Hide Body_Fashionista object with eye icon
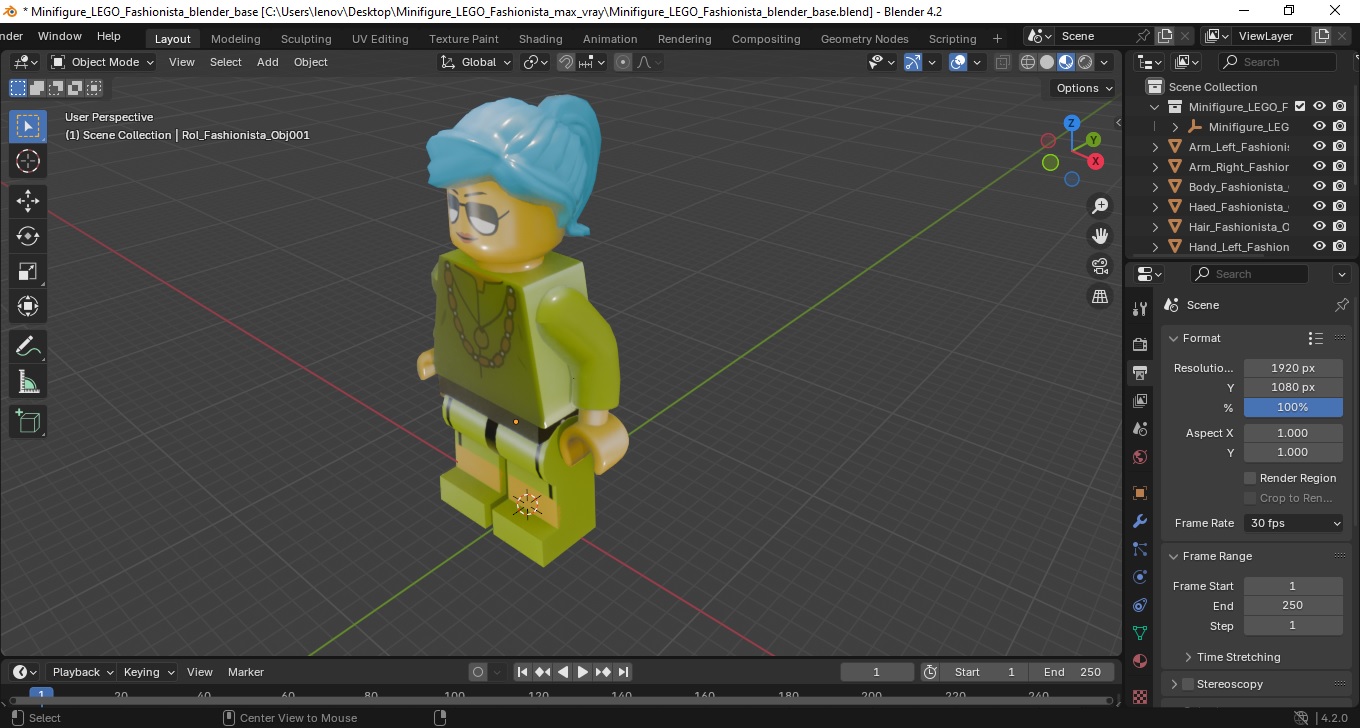1360x728 pixels. pyautogui.click(x=1319, y=187)
